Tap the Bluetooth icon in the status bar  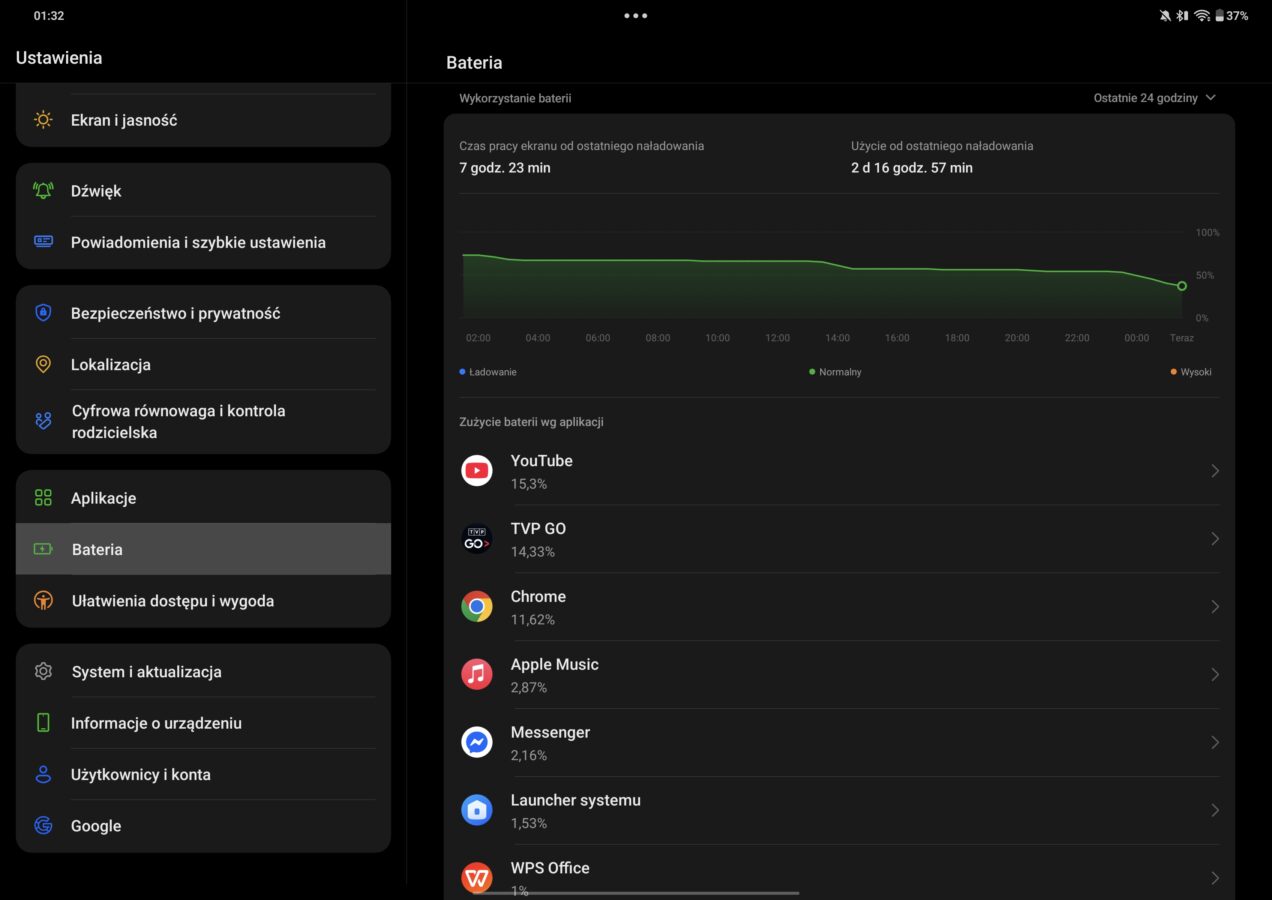point(1182,16)
